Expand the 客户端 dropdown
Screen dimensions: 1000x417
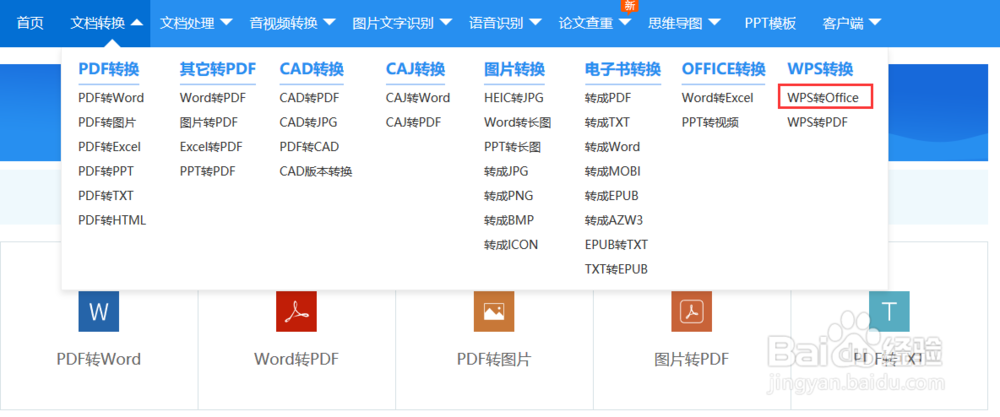(x=875, y=24)
